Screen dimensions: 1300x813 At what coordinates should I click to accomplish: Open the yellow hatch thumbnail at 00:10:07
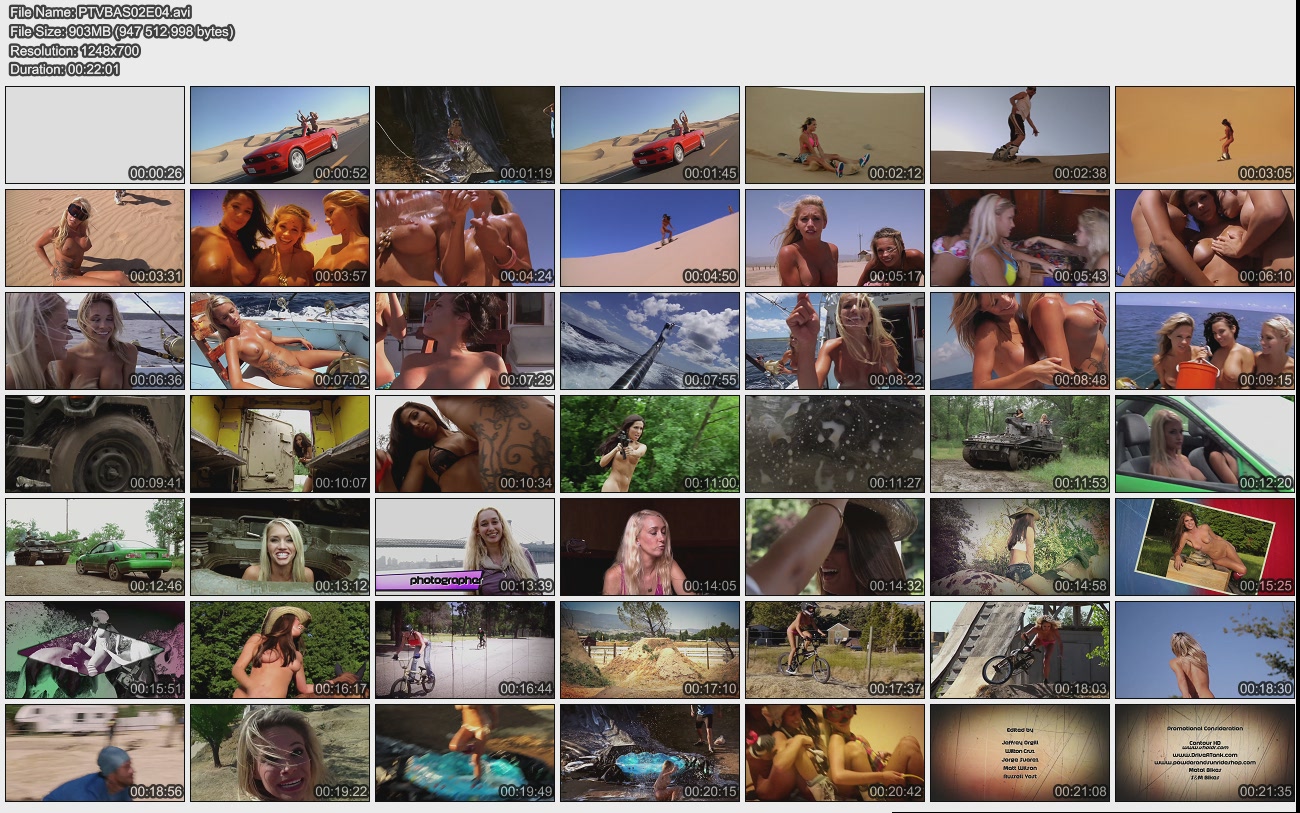(x=280, y=444)
